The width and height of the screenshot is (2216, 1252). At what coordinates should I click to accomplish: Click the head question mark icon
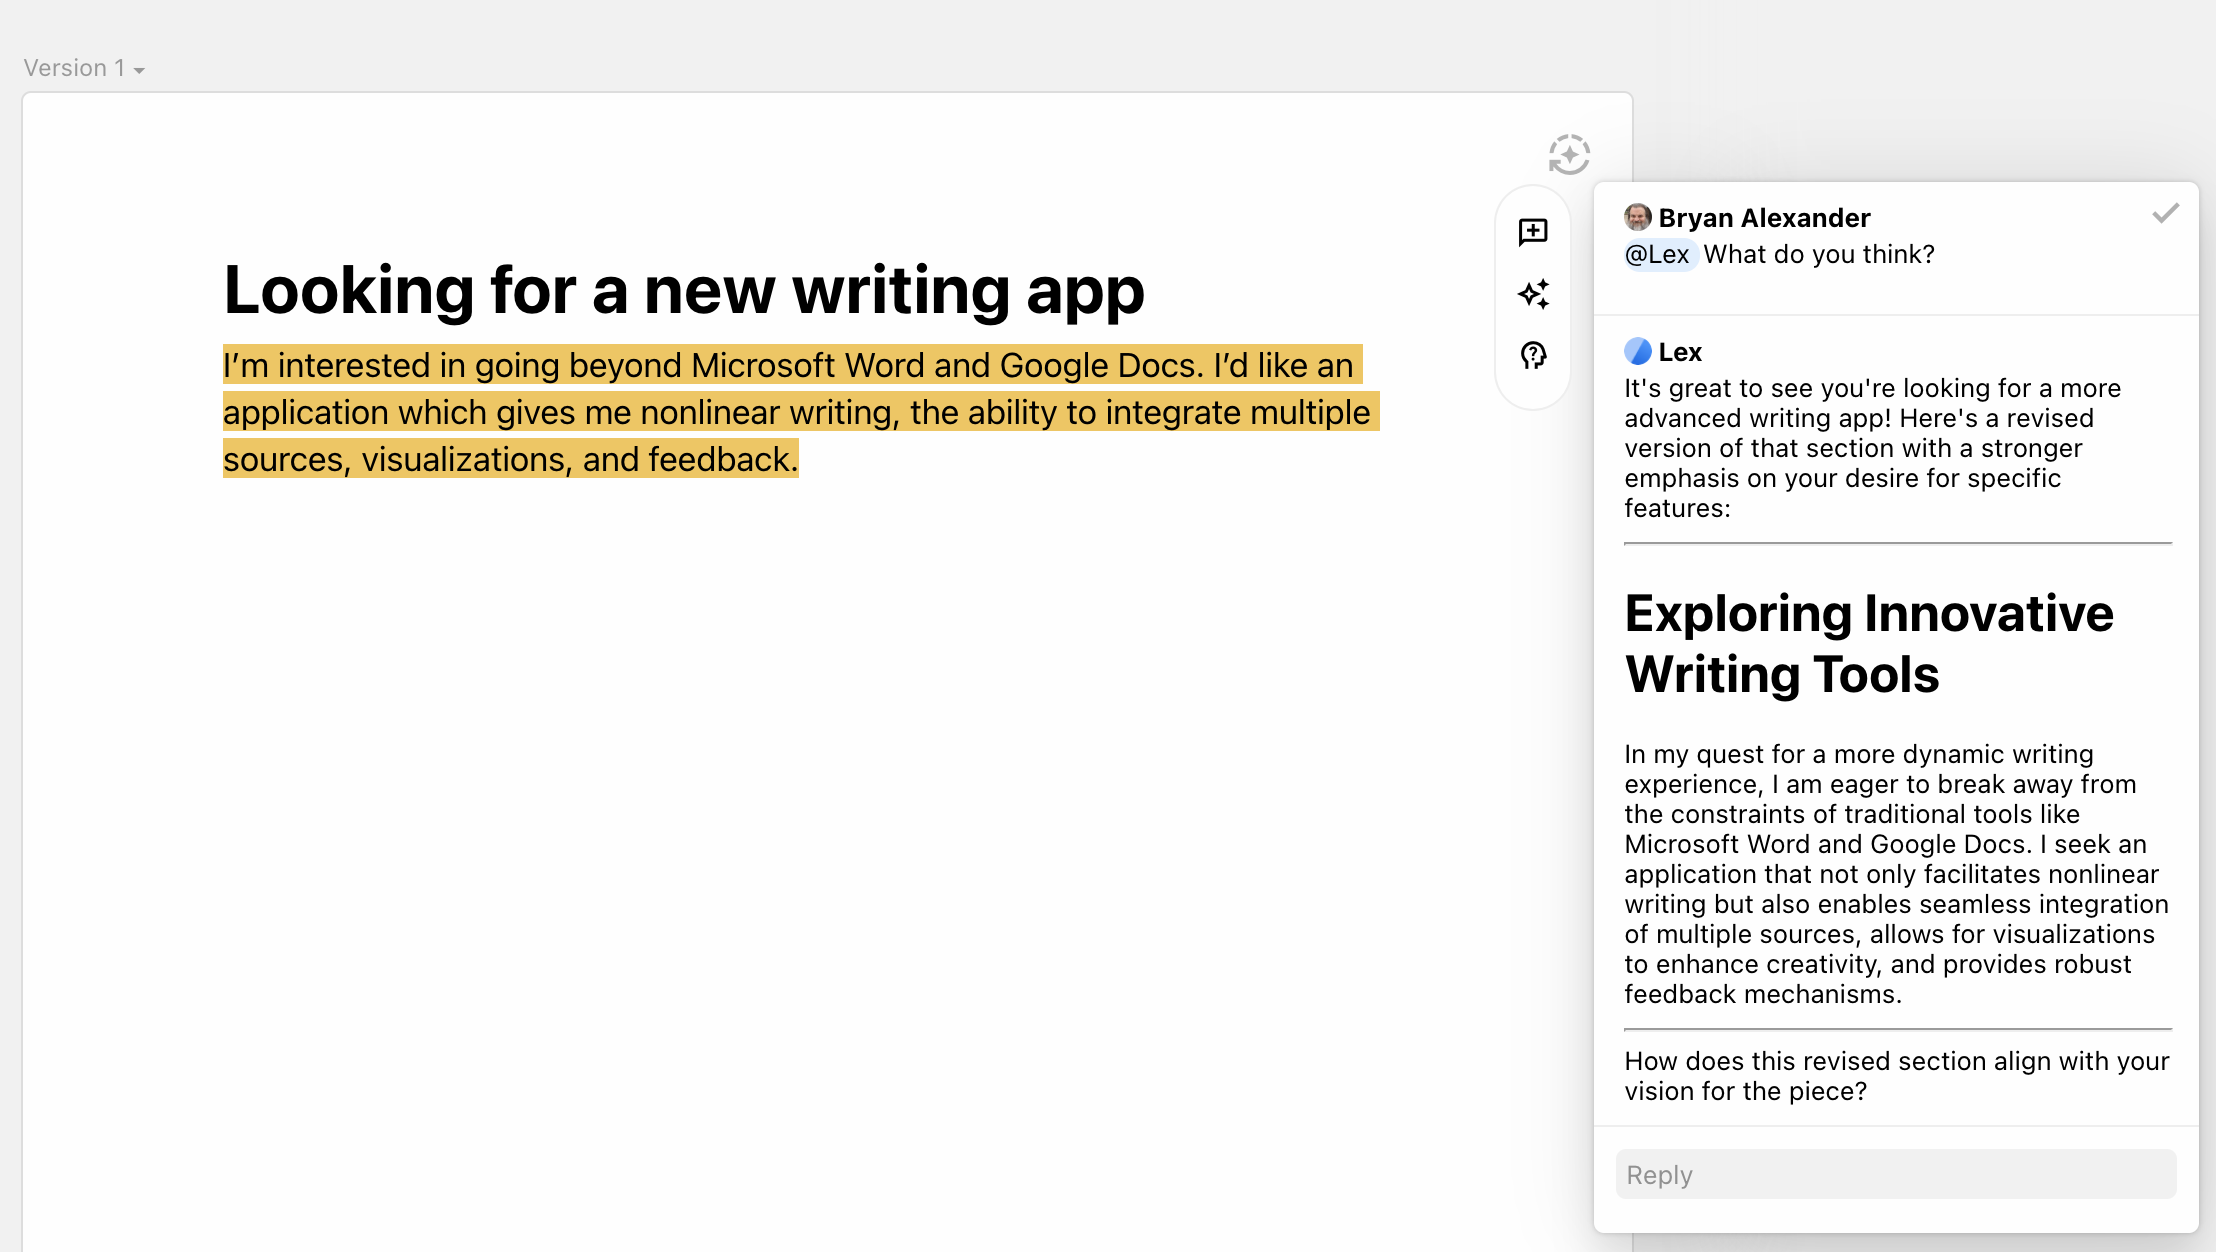pyautogui.click(x=1533, y=355)
